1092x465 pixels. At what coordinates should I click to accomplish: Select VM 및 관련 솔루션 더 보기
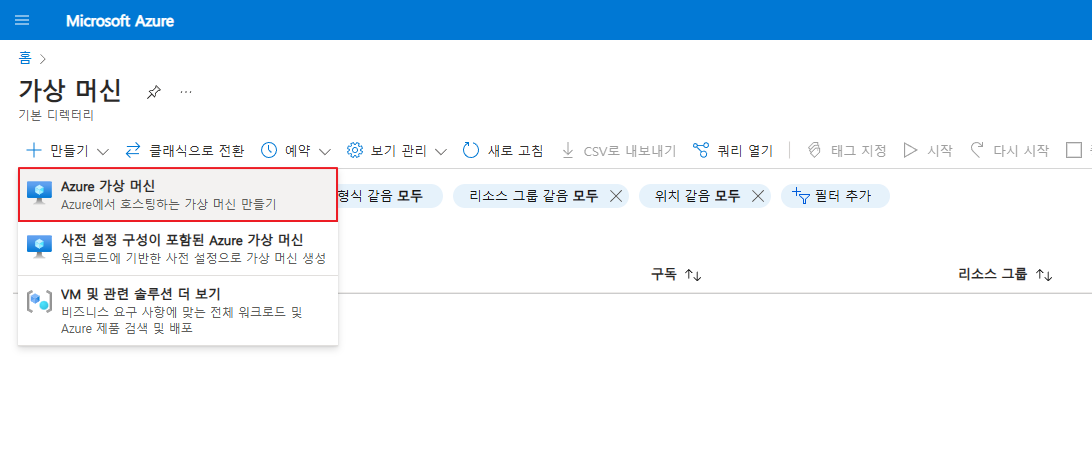point(178,310)
